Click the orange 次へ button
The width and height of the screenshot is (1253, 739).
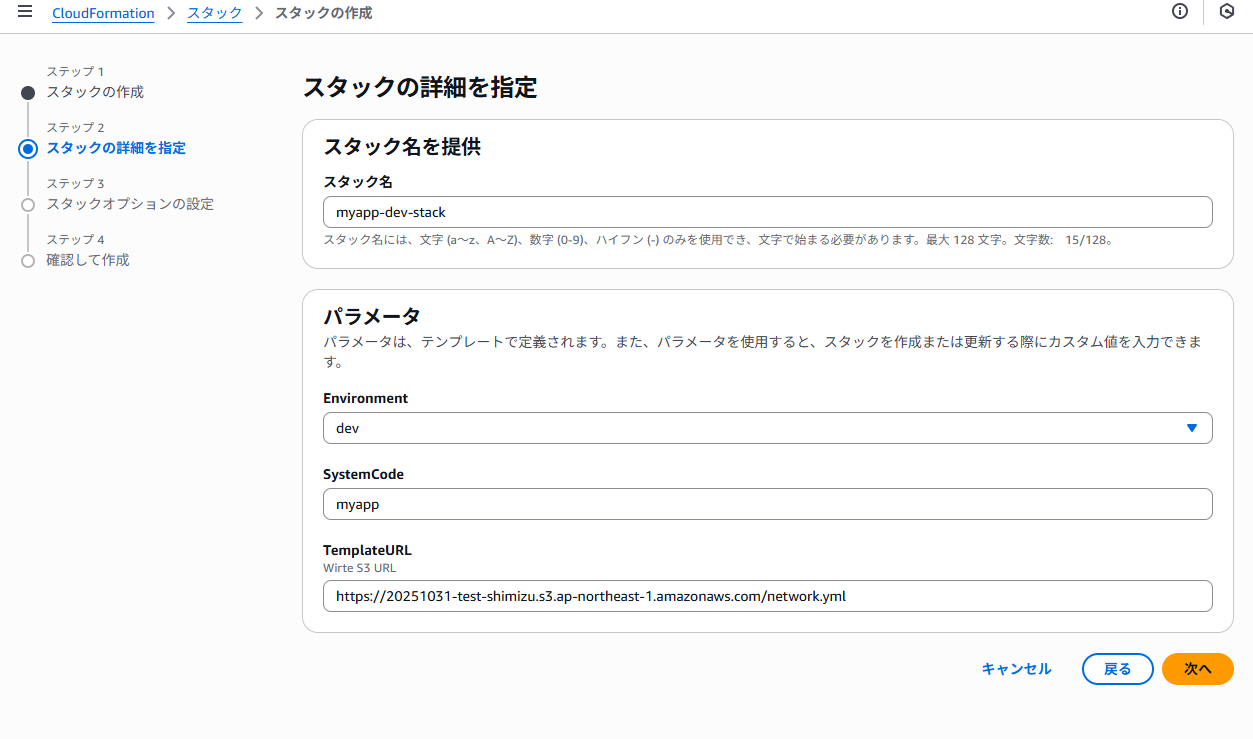(x=1197, y=669)
